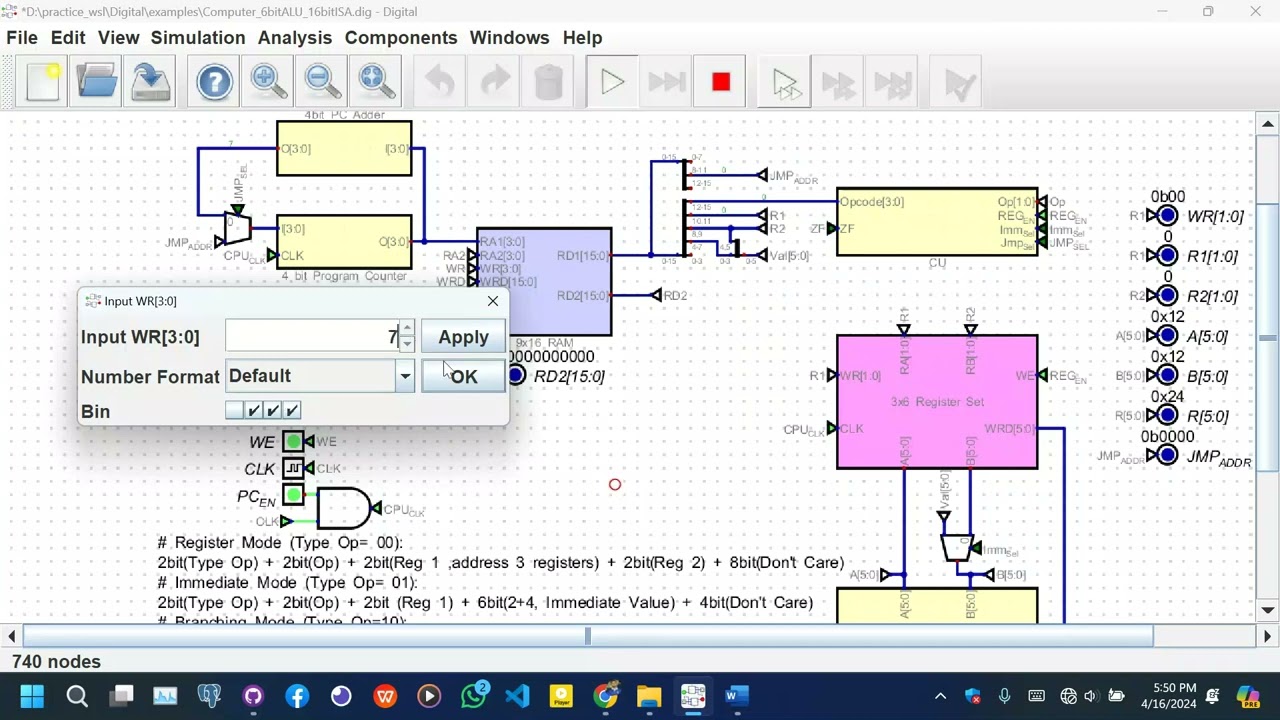The height and width of the screenshot is (720, 1280).
Task: Zoom in with the plus magnifier
Action: pos(268,82)
